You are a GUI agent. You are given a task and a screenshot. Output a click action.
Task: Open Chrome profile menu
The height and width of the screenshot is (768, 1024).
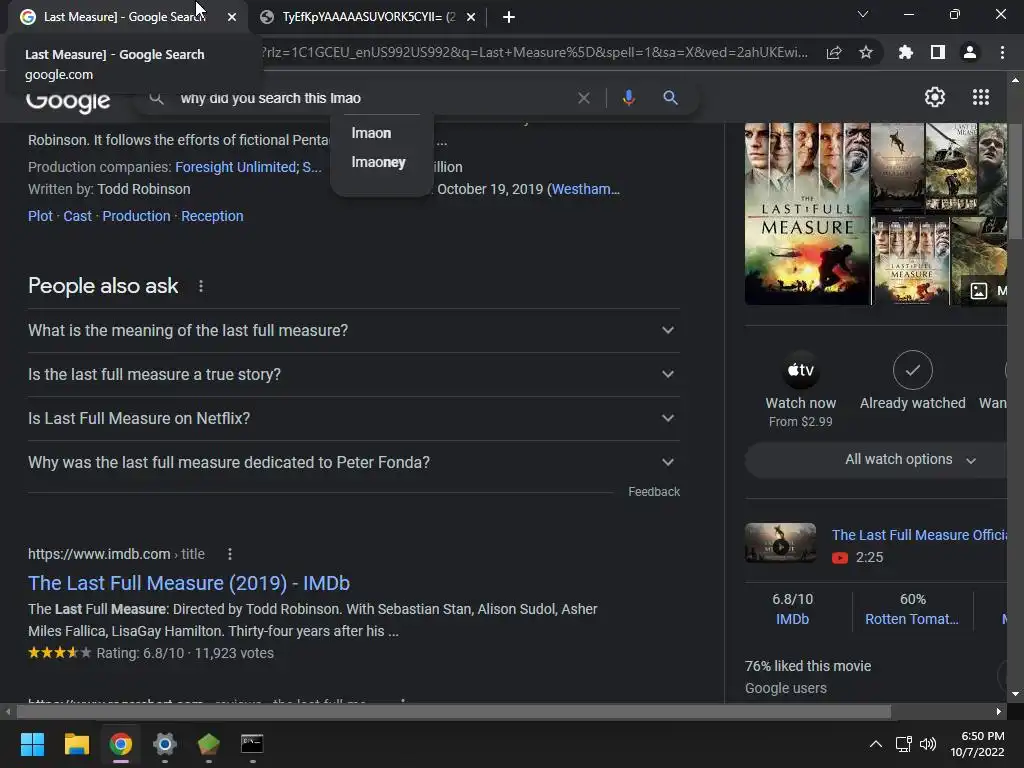[x=969, y=52]
